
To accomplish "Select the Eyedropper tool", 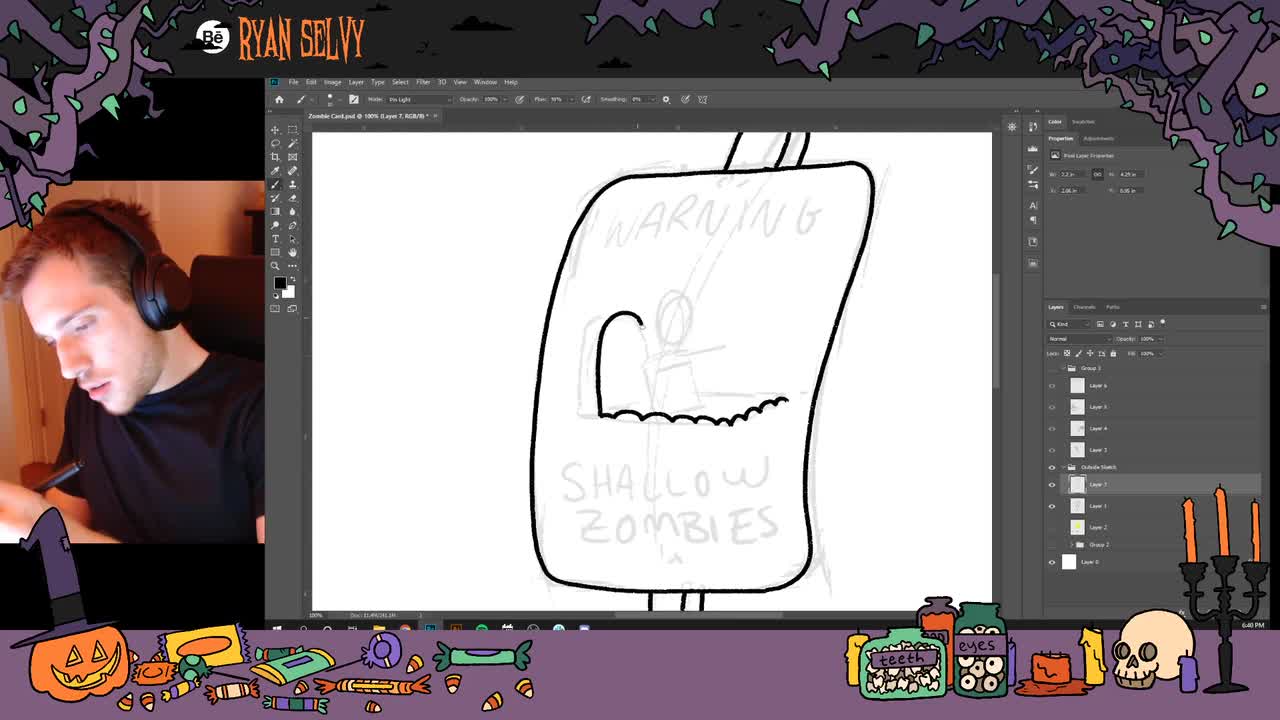I will click(x=275, y=170).
